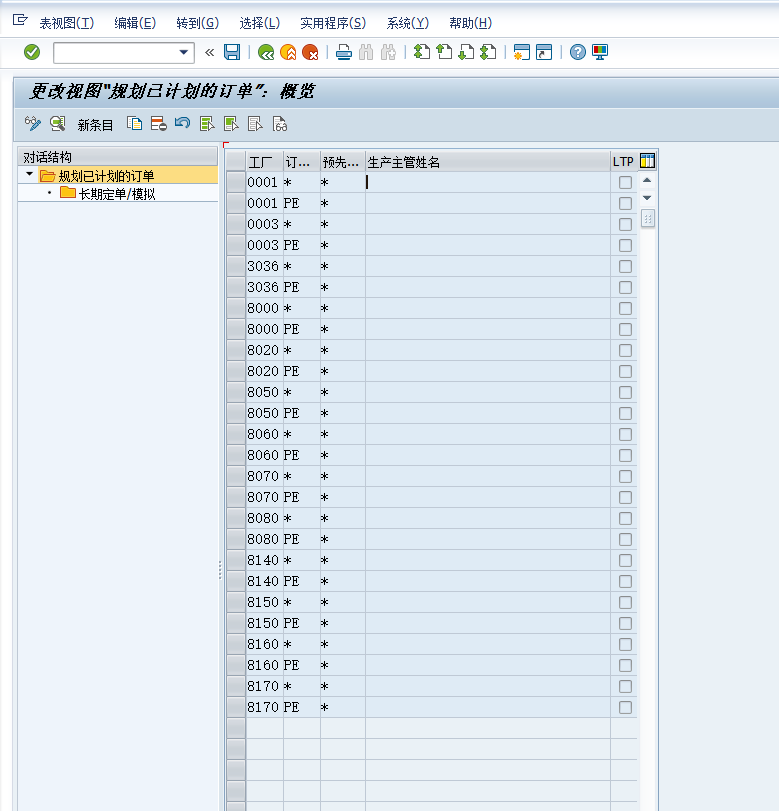The image size is (779, 811).
Task: Check LTP box for row 0003 *
Action: [x=625, y=224]
